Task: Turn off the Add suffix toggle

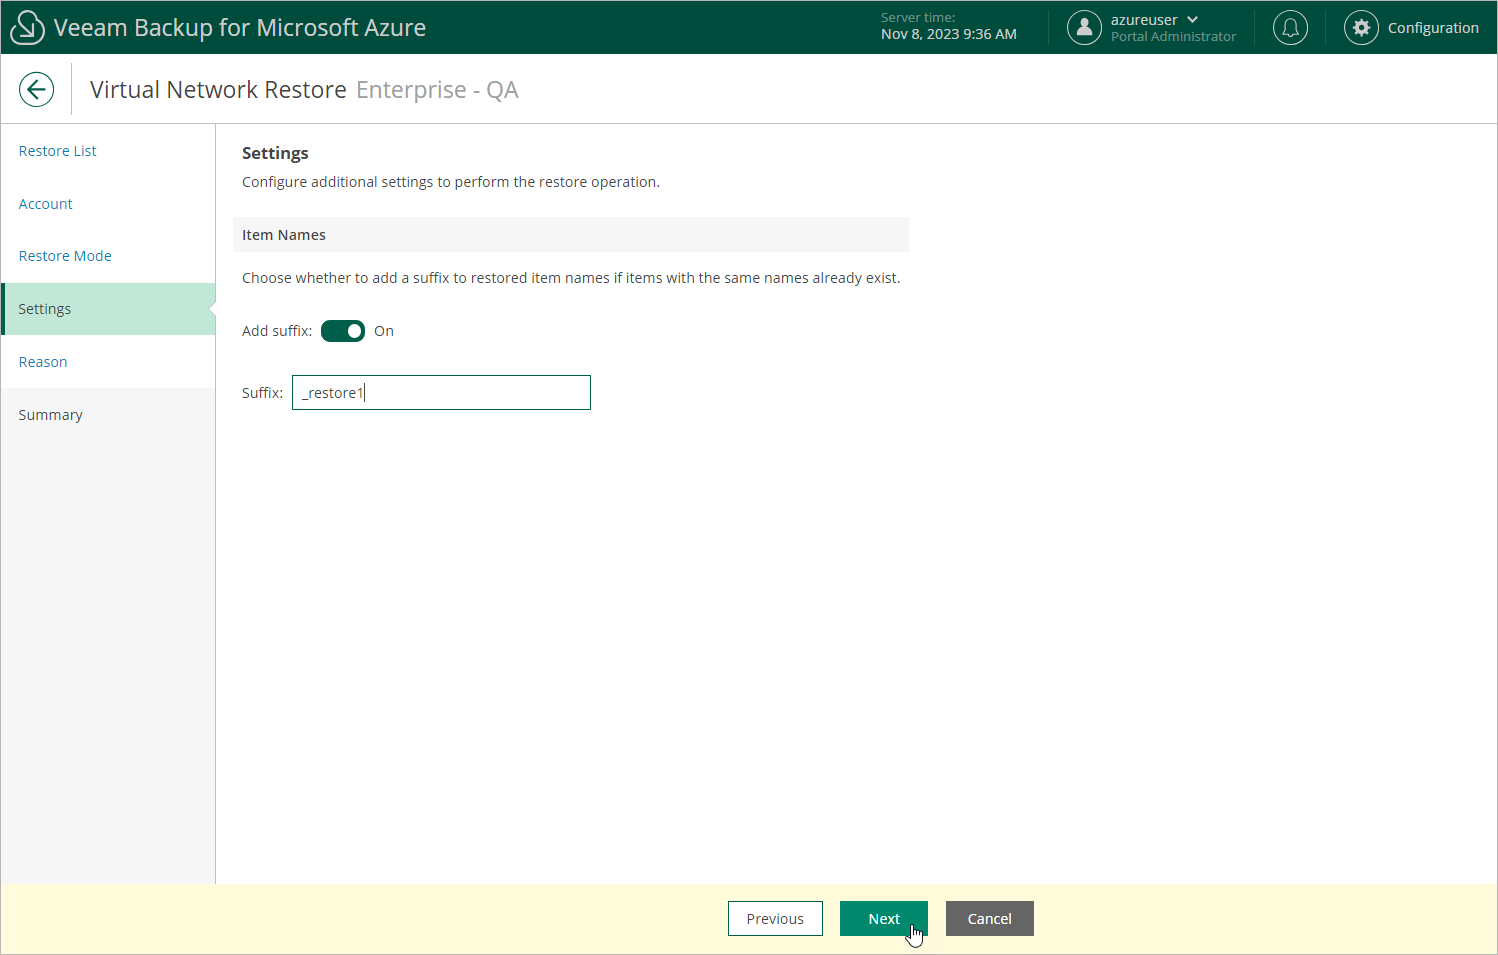Action: pyautogui.click(x=343, y=331)
